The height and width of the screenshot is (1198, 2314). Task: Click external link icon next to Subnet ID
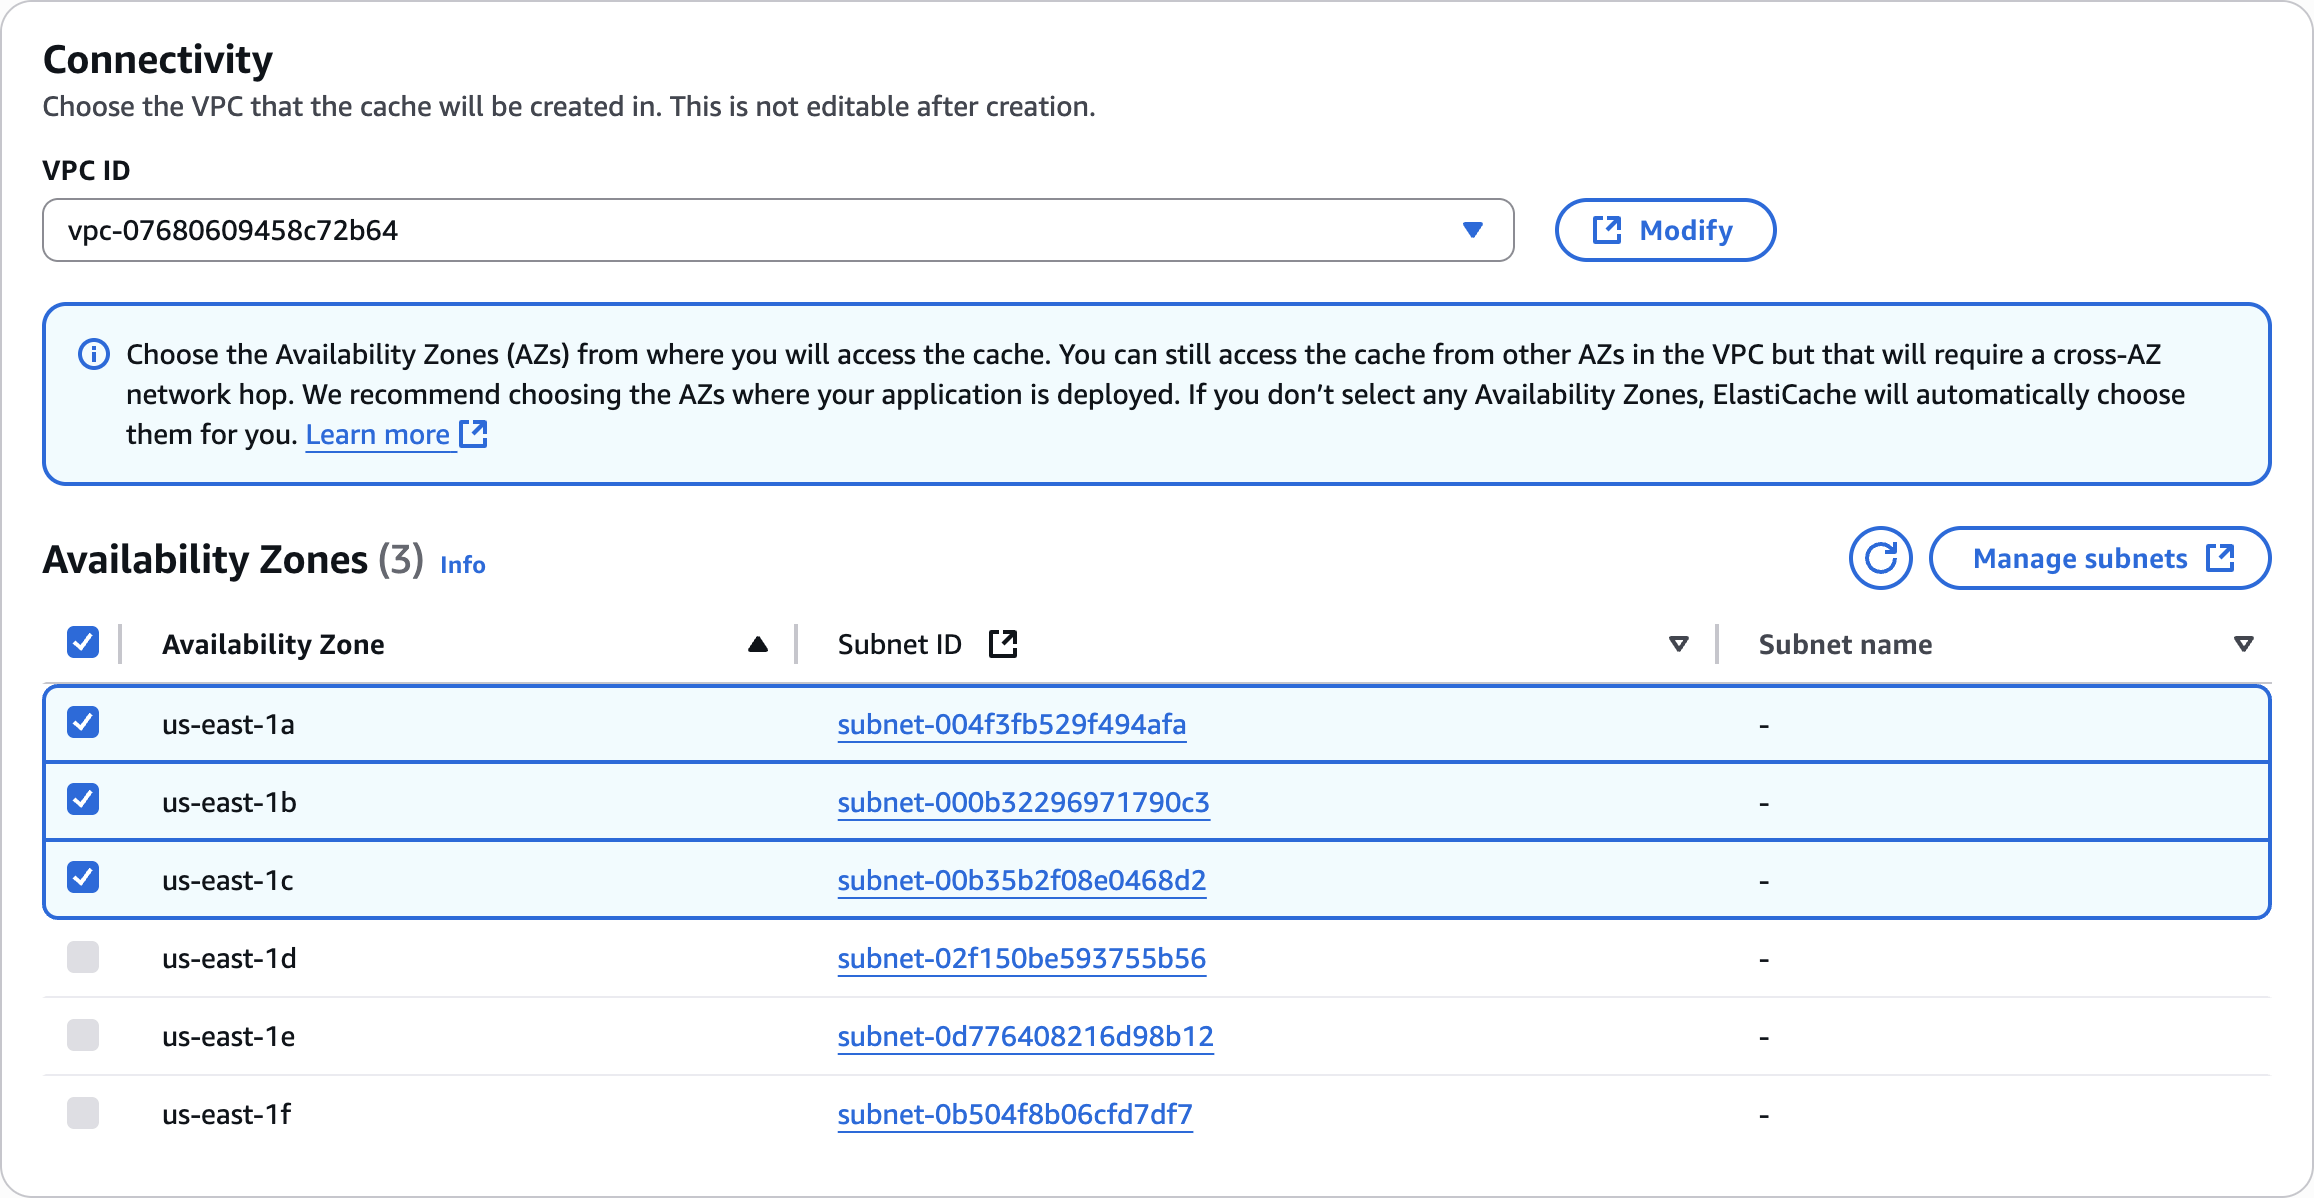pyautogui.click(x=1002, y=644)
